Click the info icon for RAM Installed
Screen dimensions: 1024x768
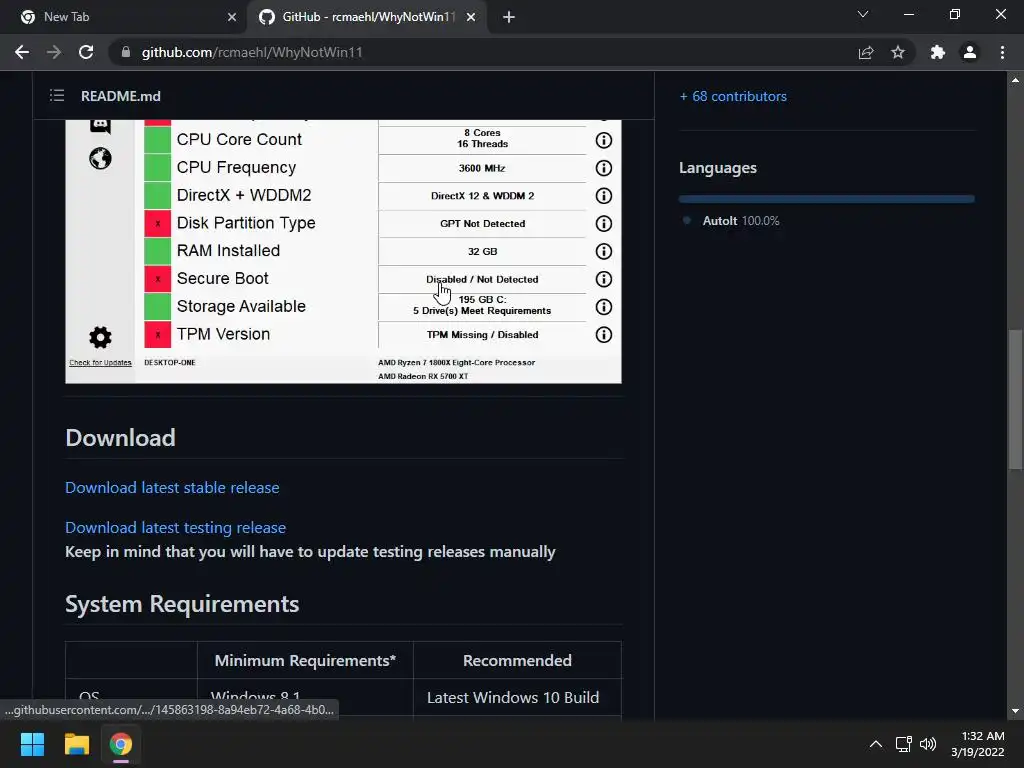point(603,251)
